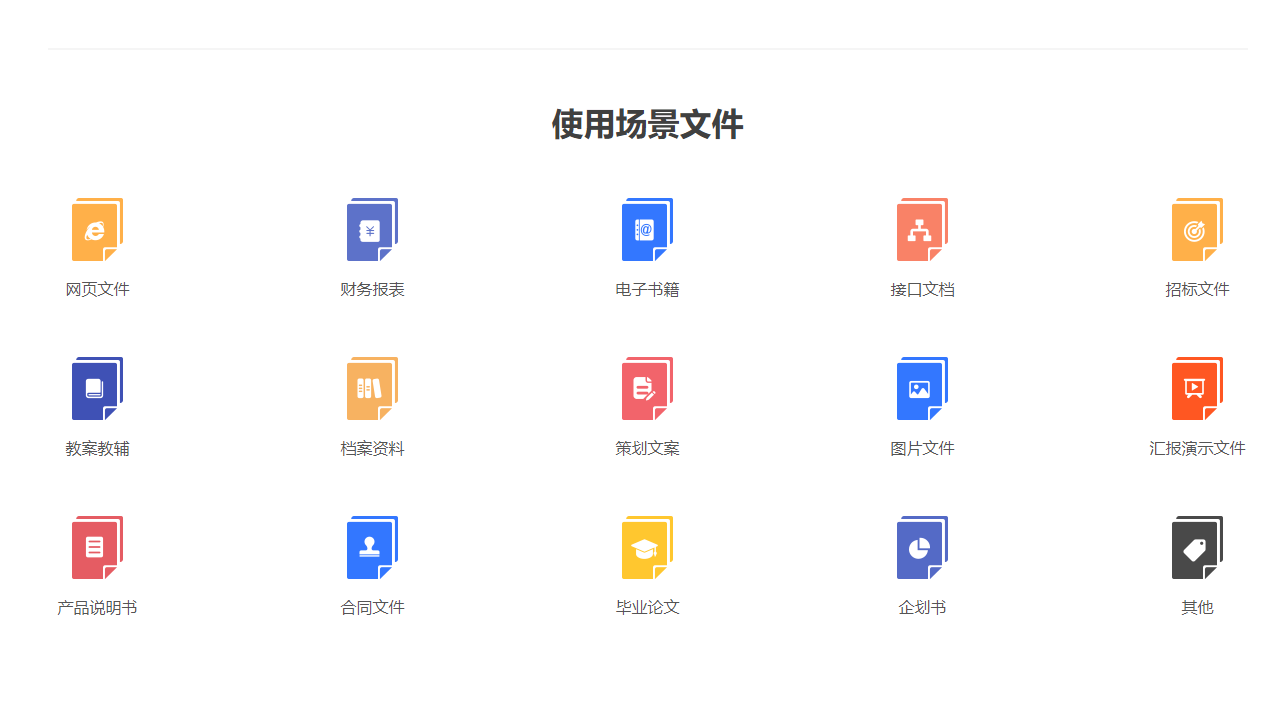Open the 其他 other category icon

1195,547
